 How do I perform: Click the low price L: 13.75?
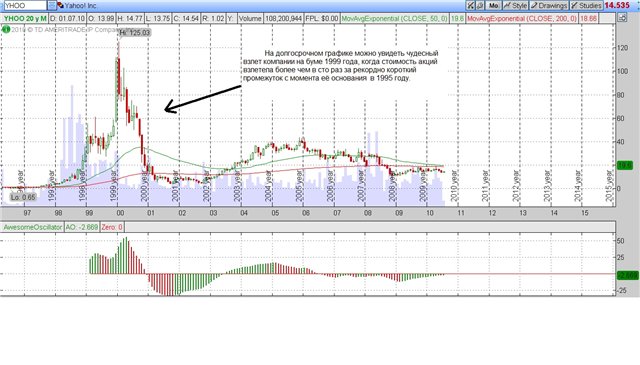[158, 18]
